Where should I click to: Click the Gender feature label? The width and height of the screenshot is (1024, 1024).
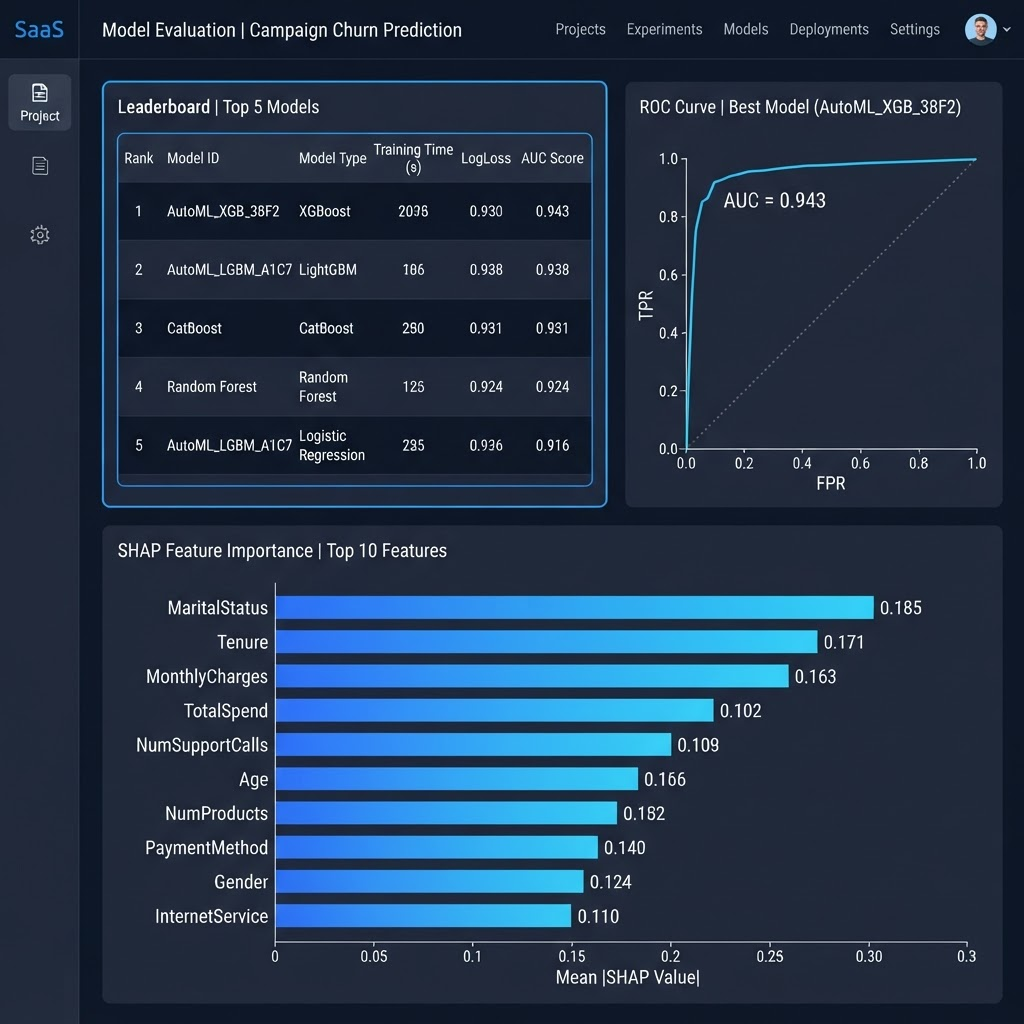click(x=241, y=882)
